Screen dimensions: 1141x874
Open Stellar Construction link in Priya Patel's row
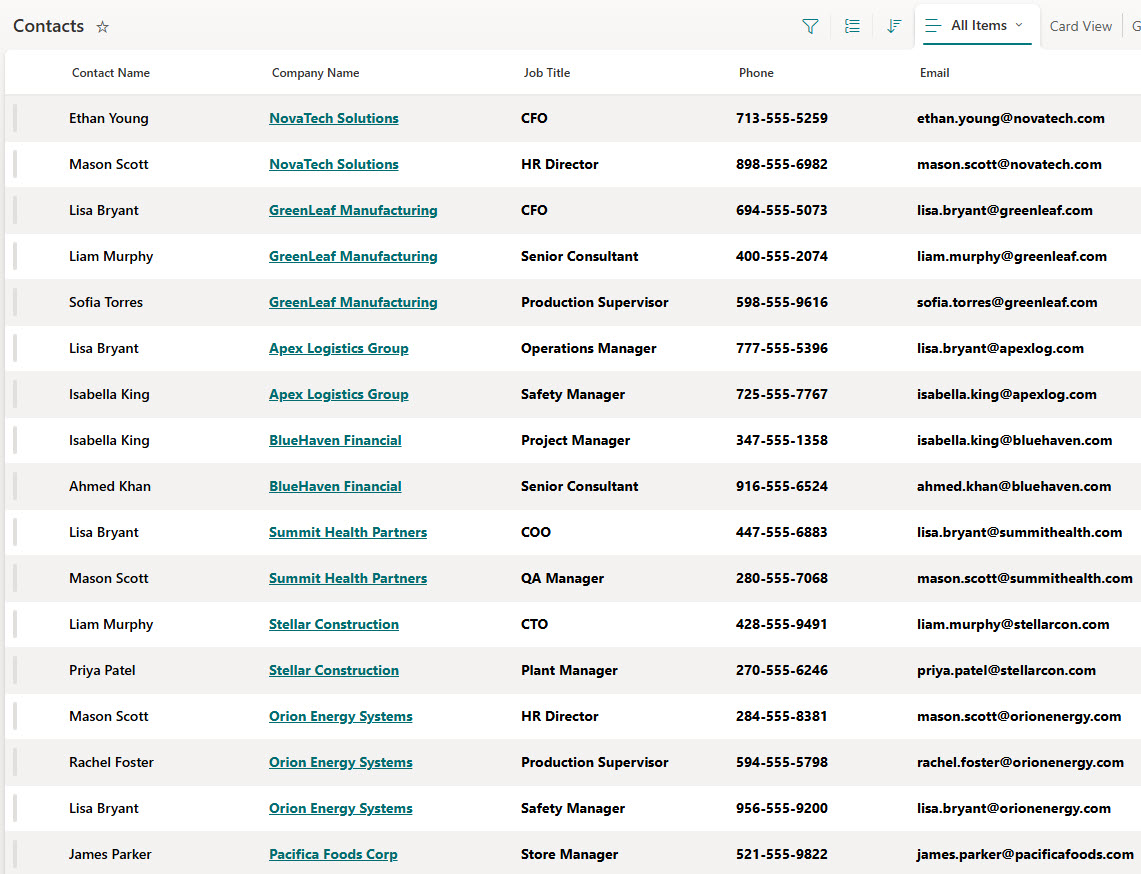pyautogui.click(x=333, y=670)
